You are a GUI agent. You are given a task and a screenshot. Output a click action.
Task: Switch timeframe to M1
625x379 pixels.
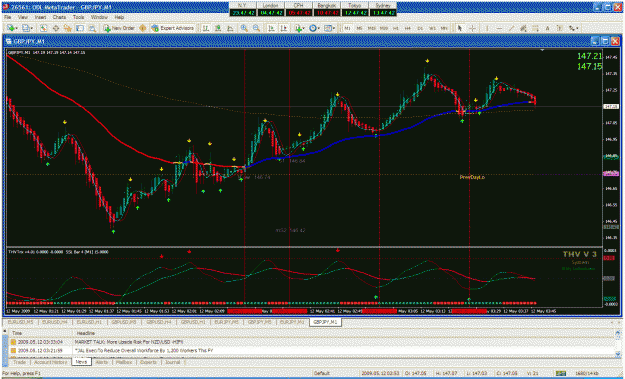click(x=348, y=28)
